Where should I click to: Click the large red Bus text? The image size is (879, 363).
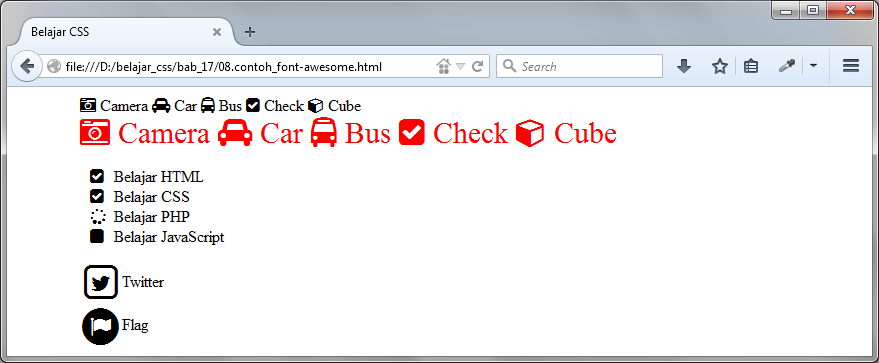[367, 133]
